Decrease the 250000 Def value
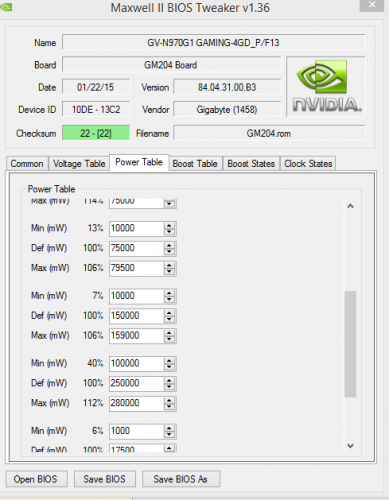389x500 pixels. click(x=169, y=387)
